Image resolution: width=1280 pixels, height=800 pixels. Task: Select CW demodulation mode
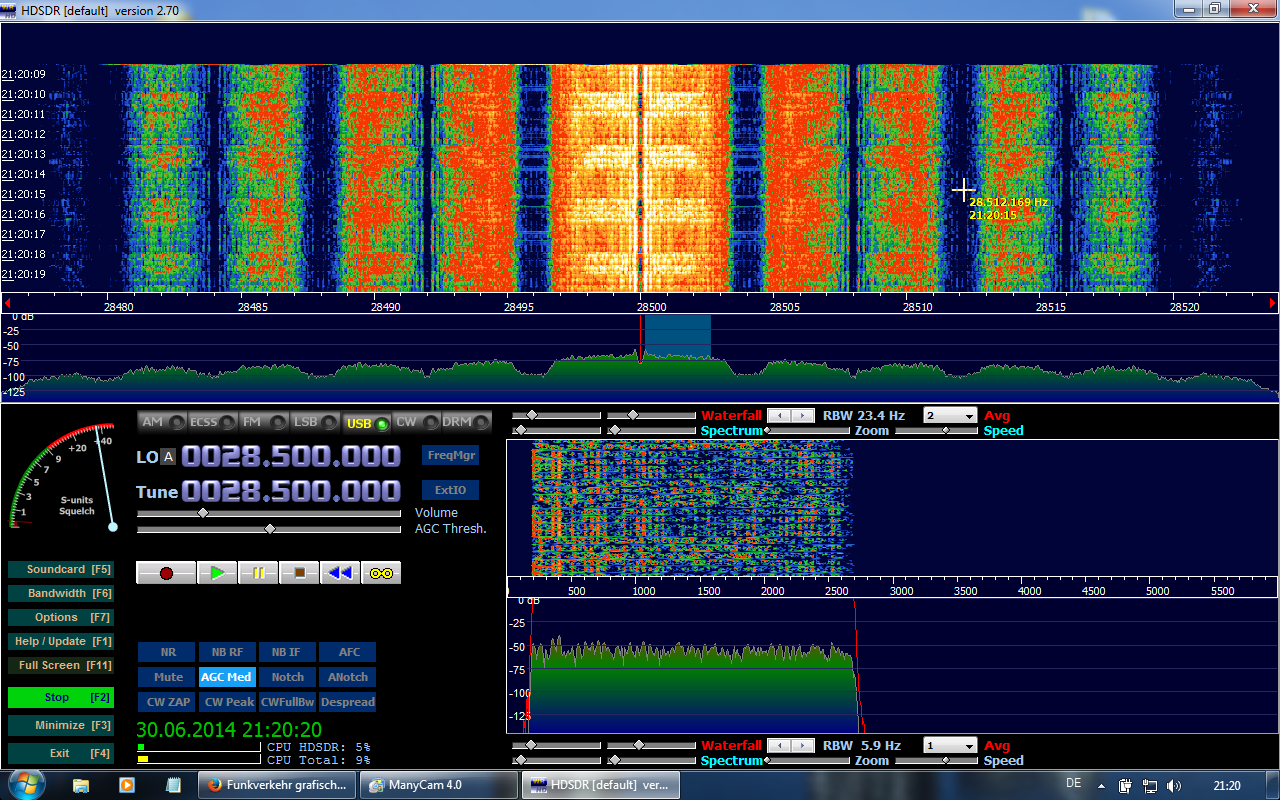coord(417,422)
